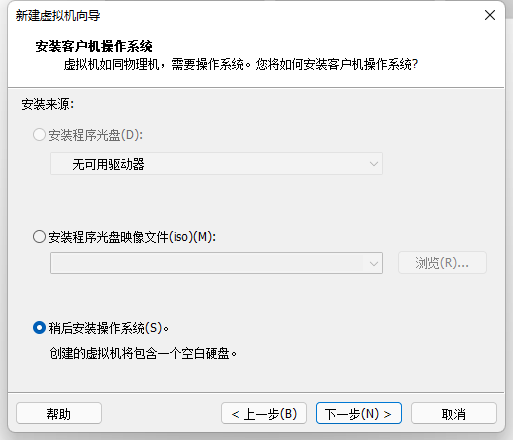Select the 稍后安装操作系统(S) radio button
This screenshot has height=440, width=513.
39,328
